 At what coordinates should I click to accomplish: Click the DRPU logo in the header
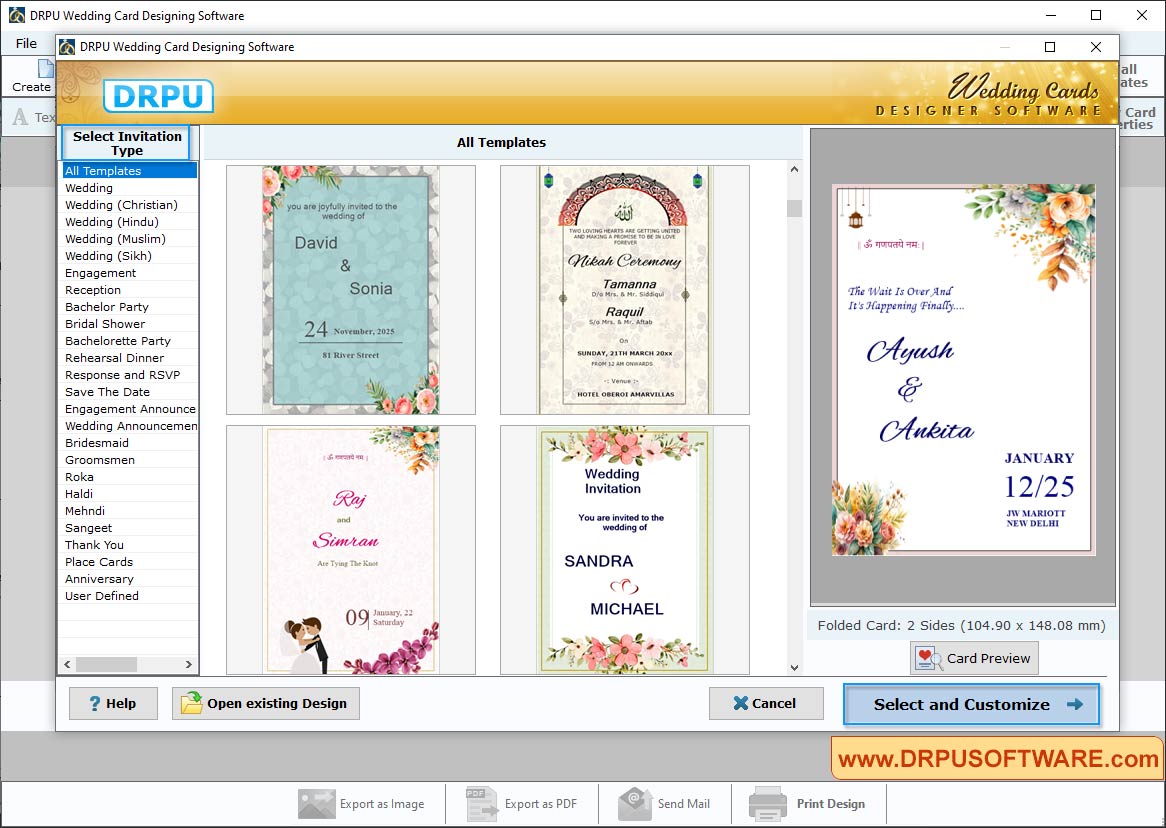click(157, 95)
